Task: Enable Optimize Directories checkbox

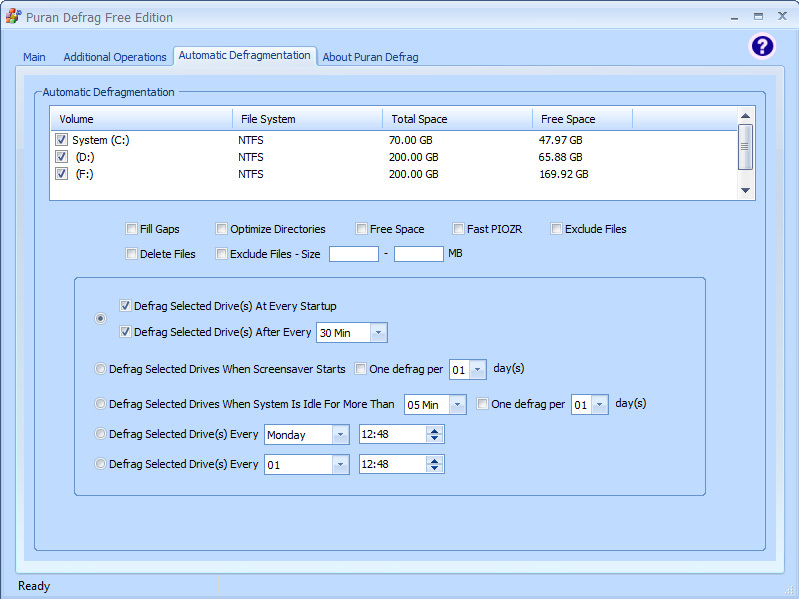Action: [x=221, y=229]
